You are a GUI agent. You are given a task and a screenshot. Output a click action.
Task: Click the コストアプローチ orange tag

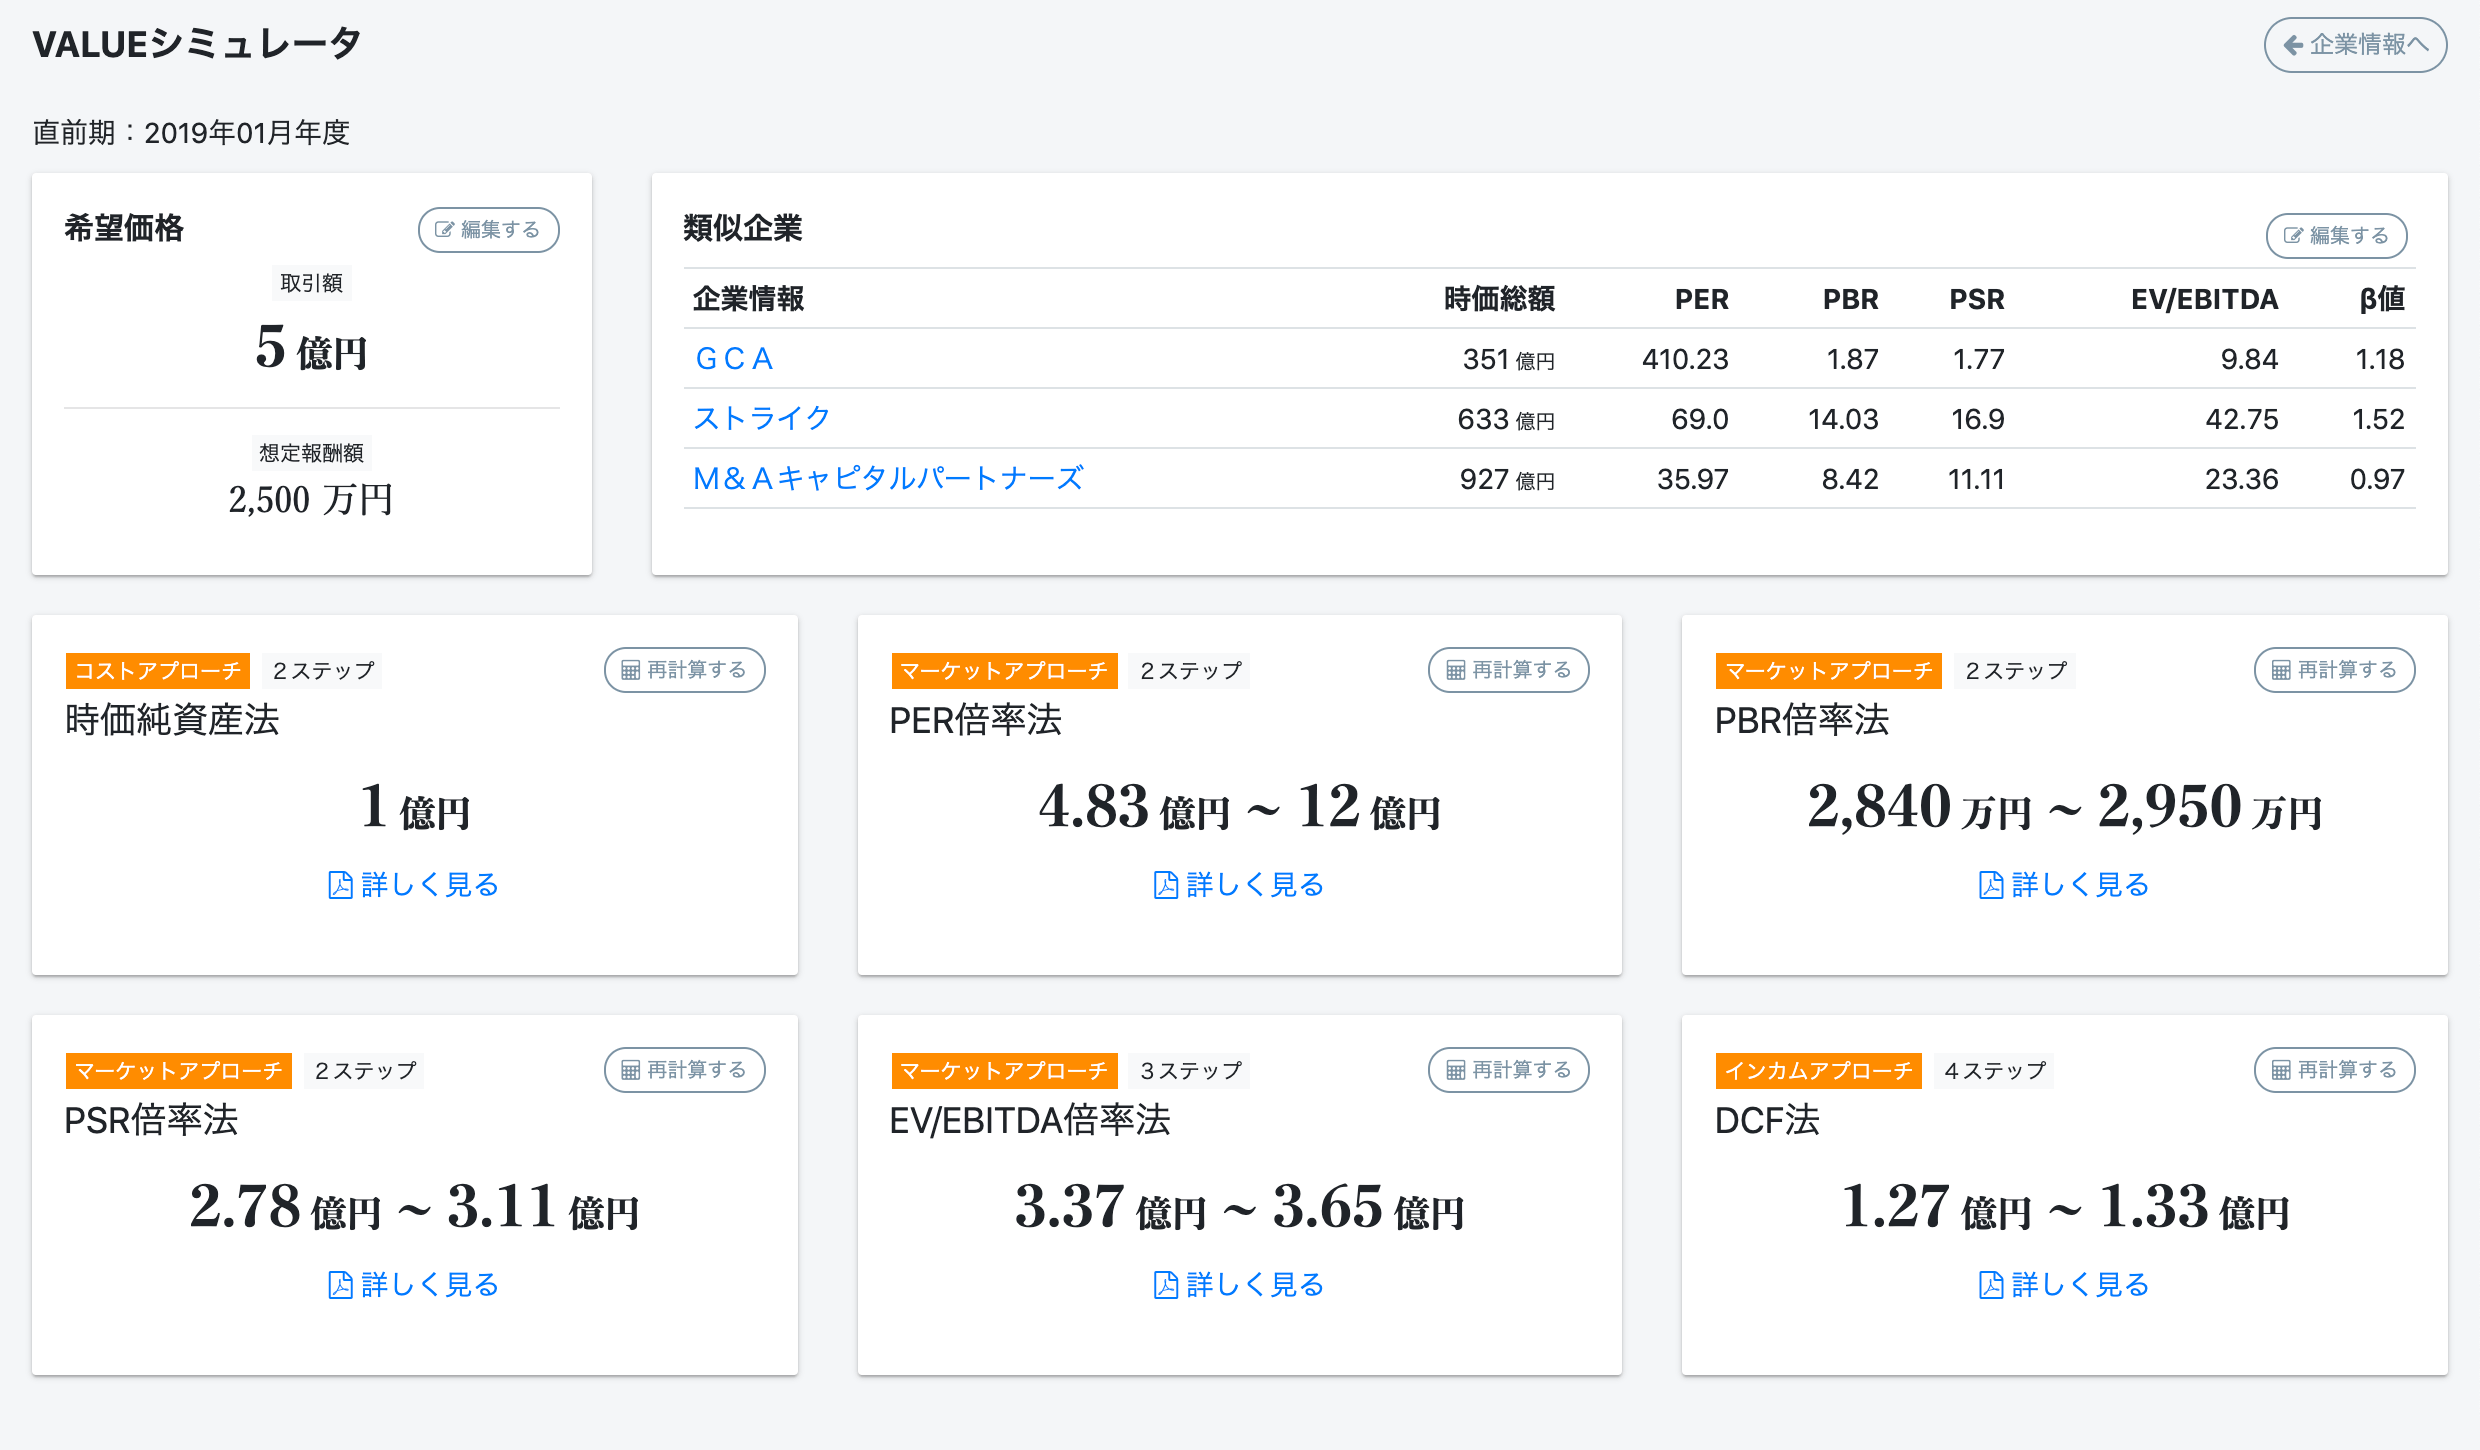pyautogui.click(x=158, y=671)
